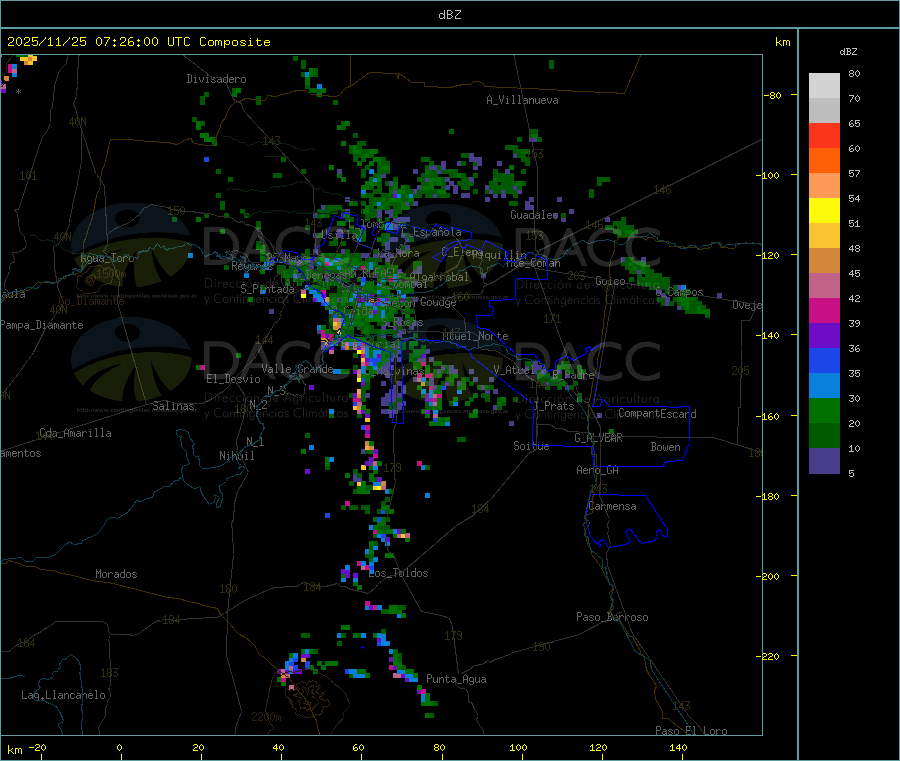Select the 'Punta_Agua' location label

[456, 679]
